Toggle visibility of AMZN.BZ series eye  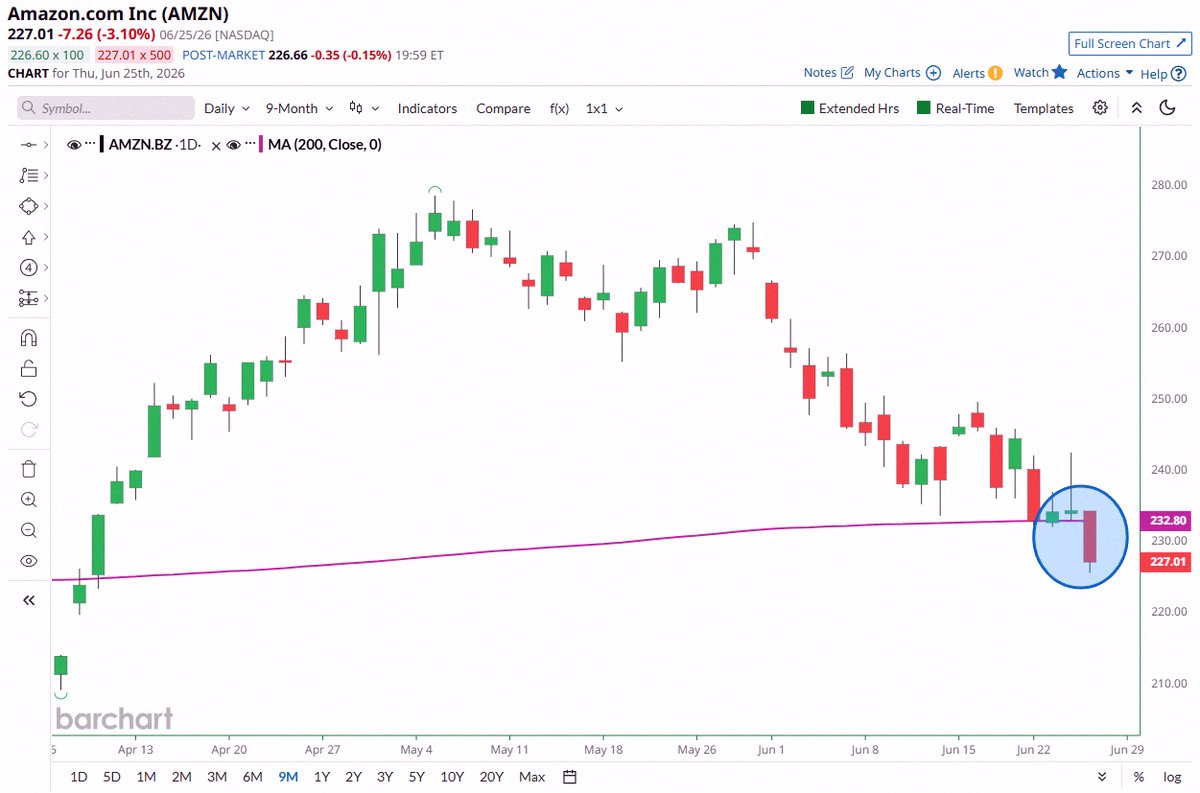73,145
